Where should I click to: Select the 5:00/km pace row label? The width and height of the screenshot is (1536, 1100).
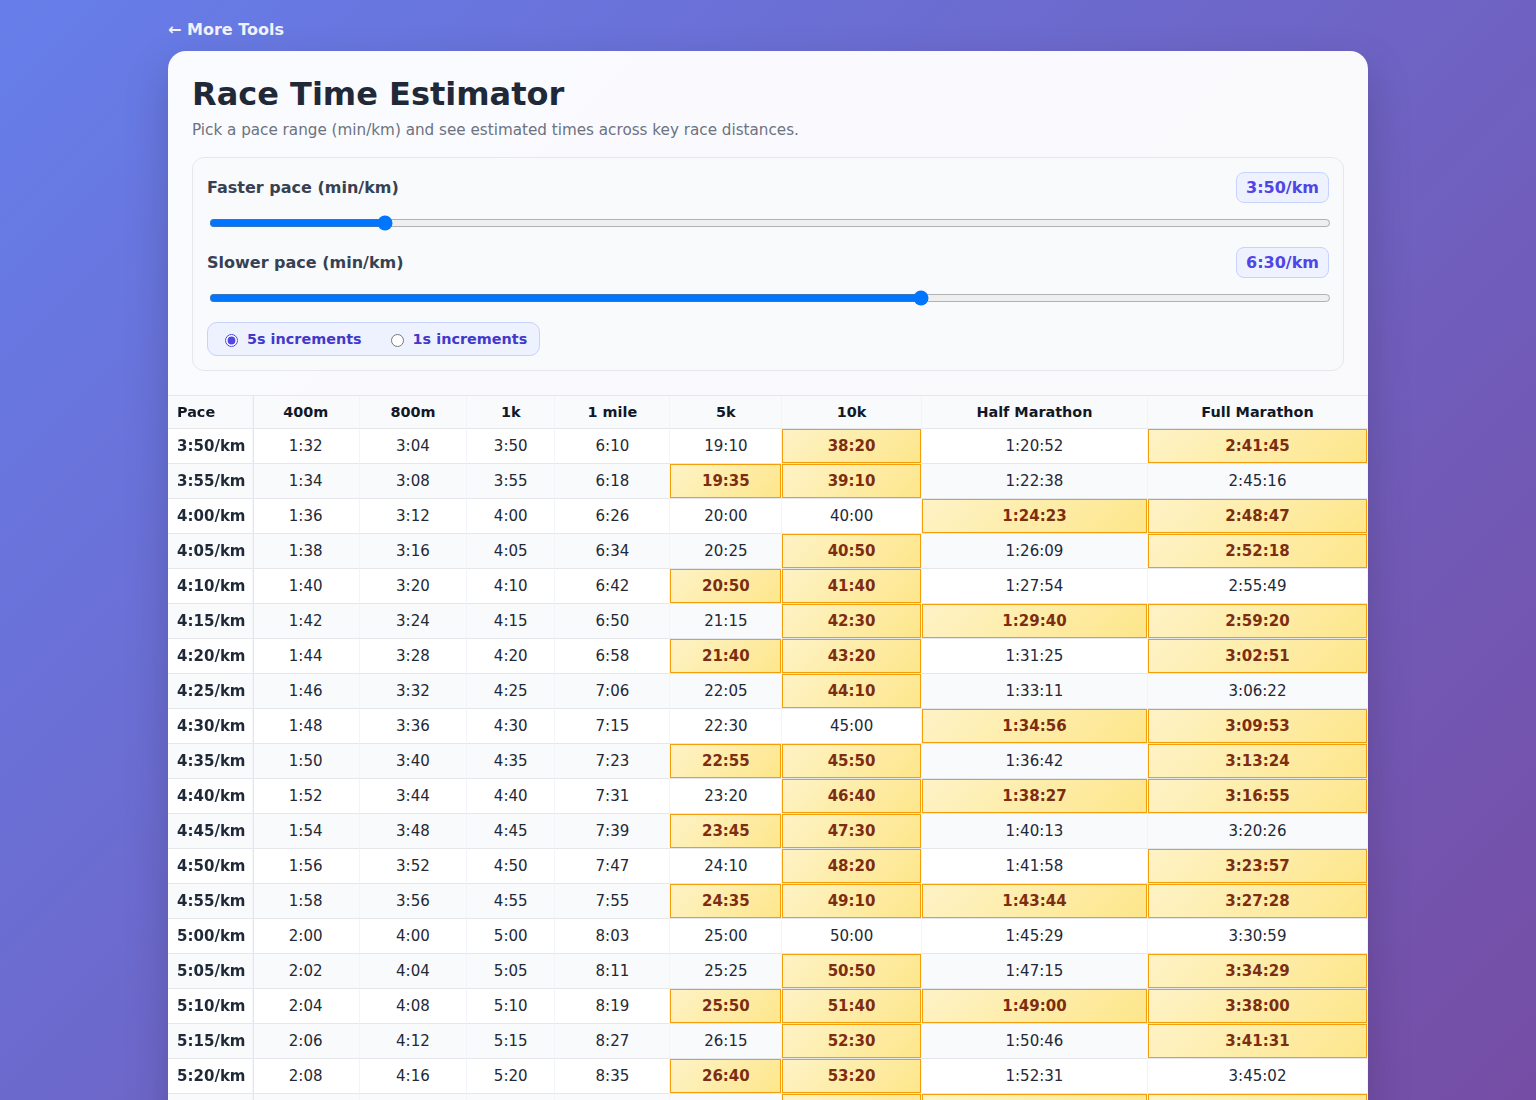pos(210,935)
